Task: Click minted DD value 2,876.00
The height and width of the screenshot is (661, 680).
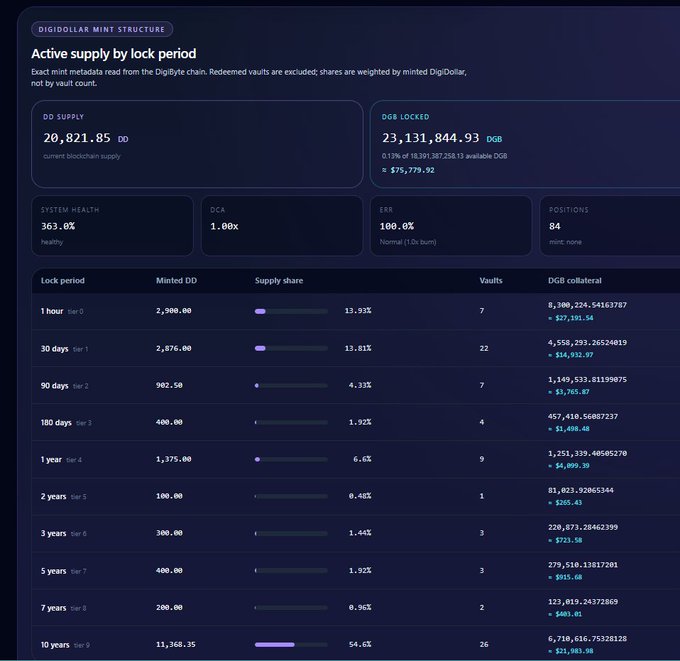Action: point(173,348)
